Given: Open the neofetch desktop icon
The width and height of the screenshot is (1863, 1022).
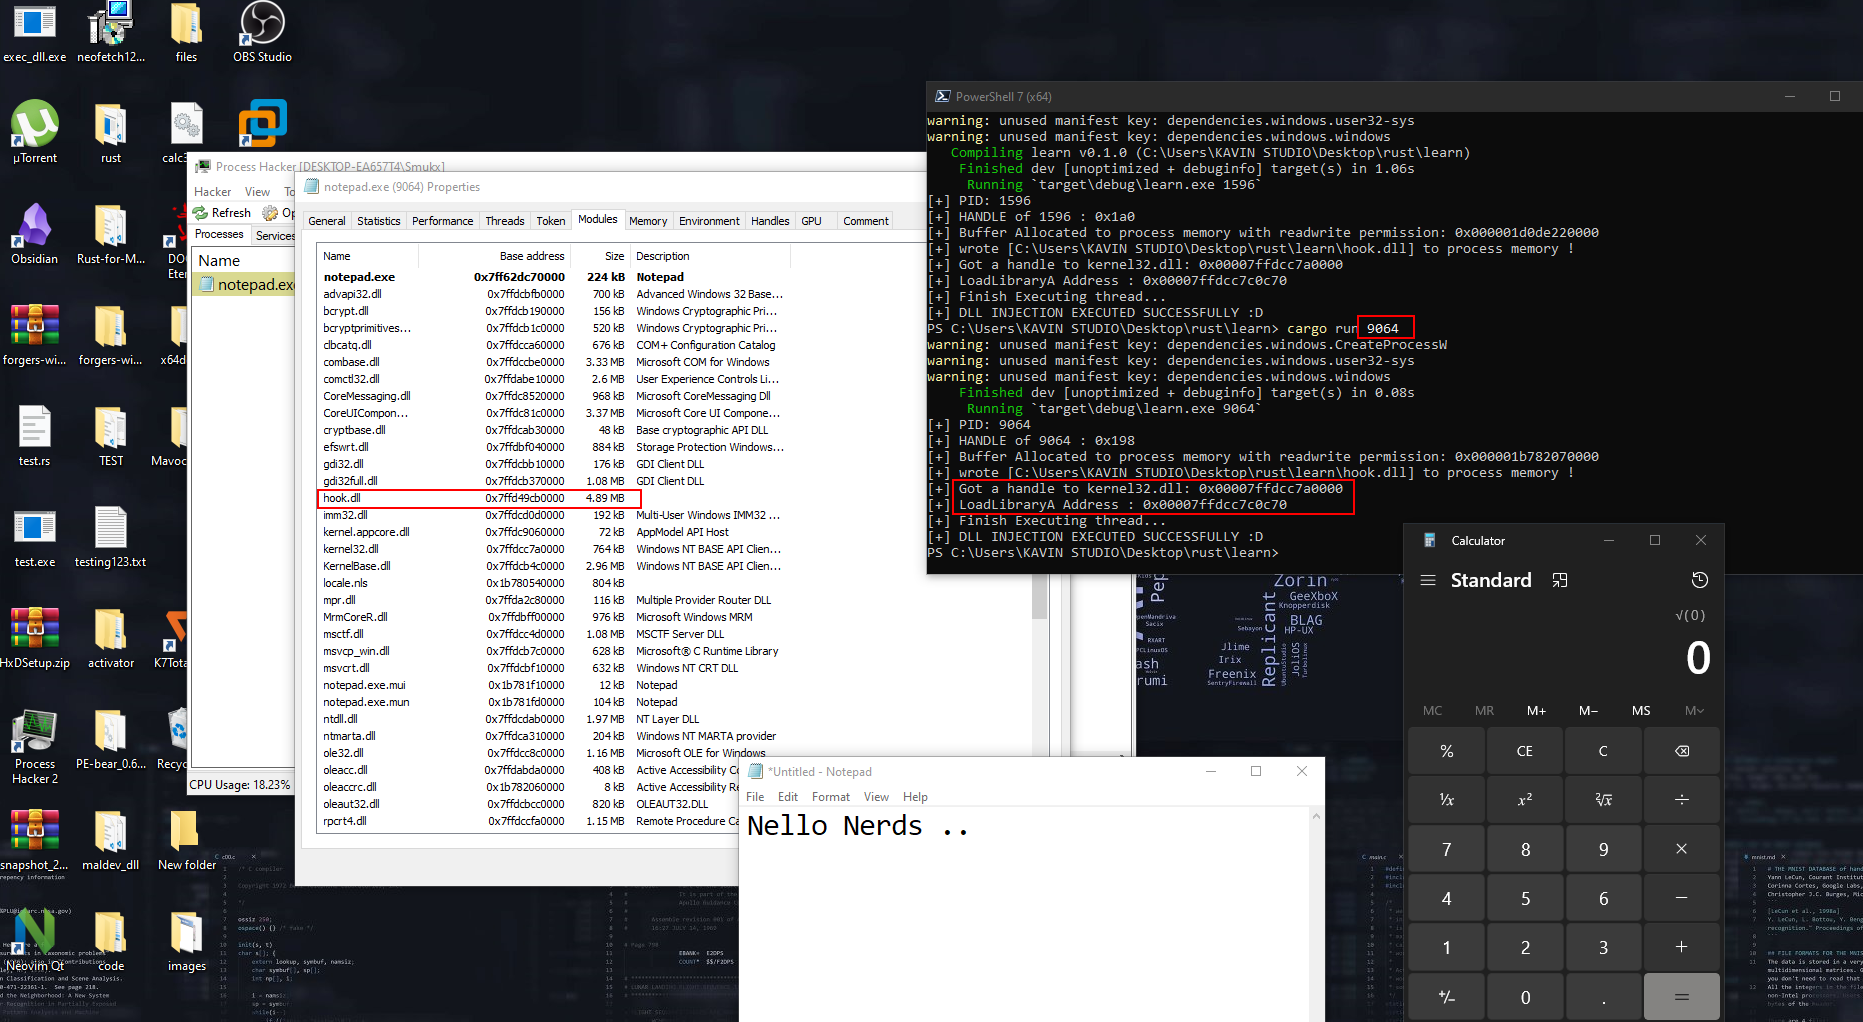Looking at the screenshot, I should click(x=111, y=32).
